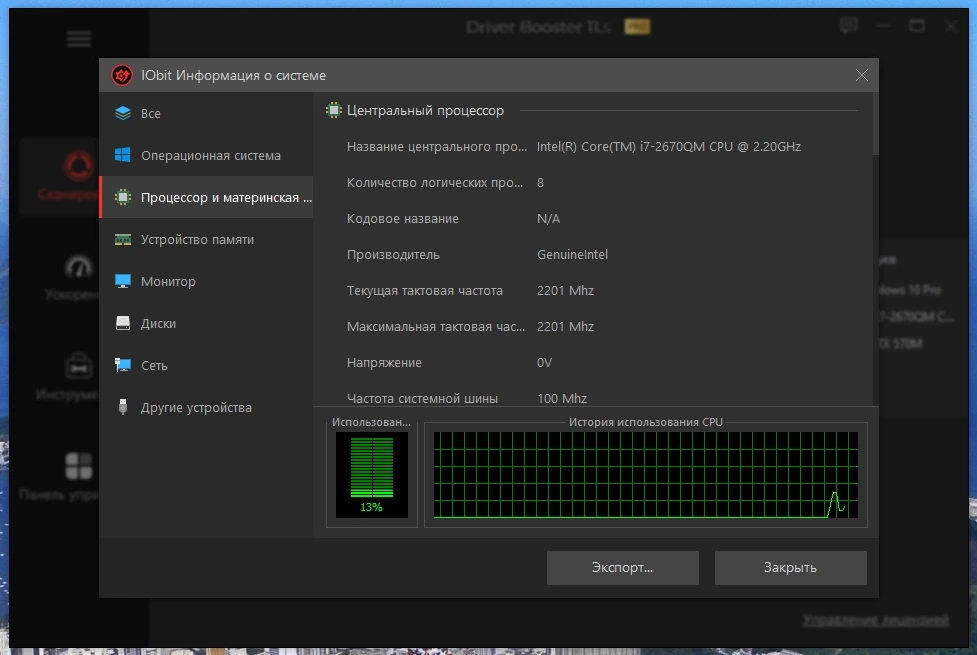This screenshot has width=977, height=655.
Task: Click Текущая тактовая частота label
Action: [424, 290]
